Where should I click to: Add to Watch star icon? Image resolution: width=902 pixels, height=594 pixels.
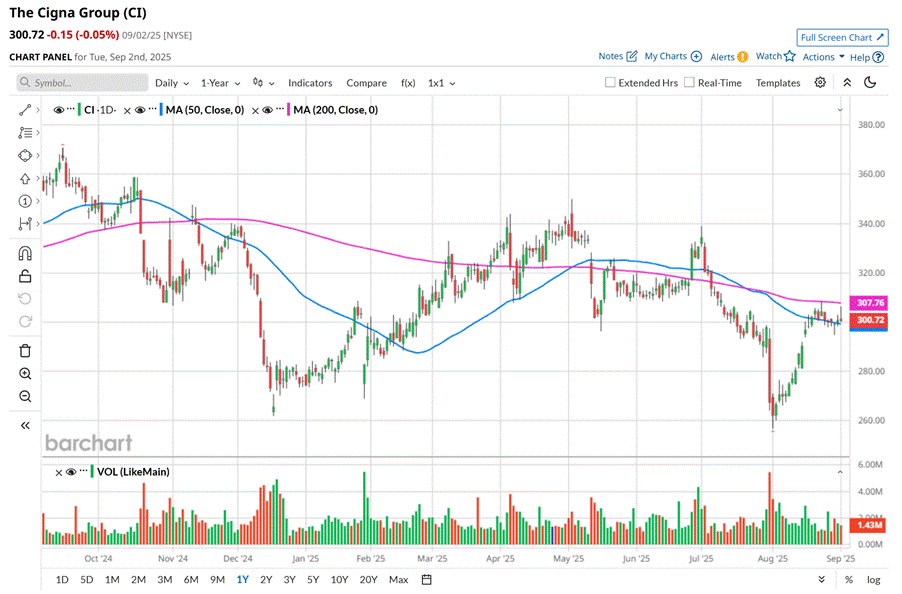pos(789,56)
